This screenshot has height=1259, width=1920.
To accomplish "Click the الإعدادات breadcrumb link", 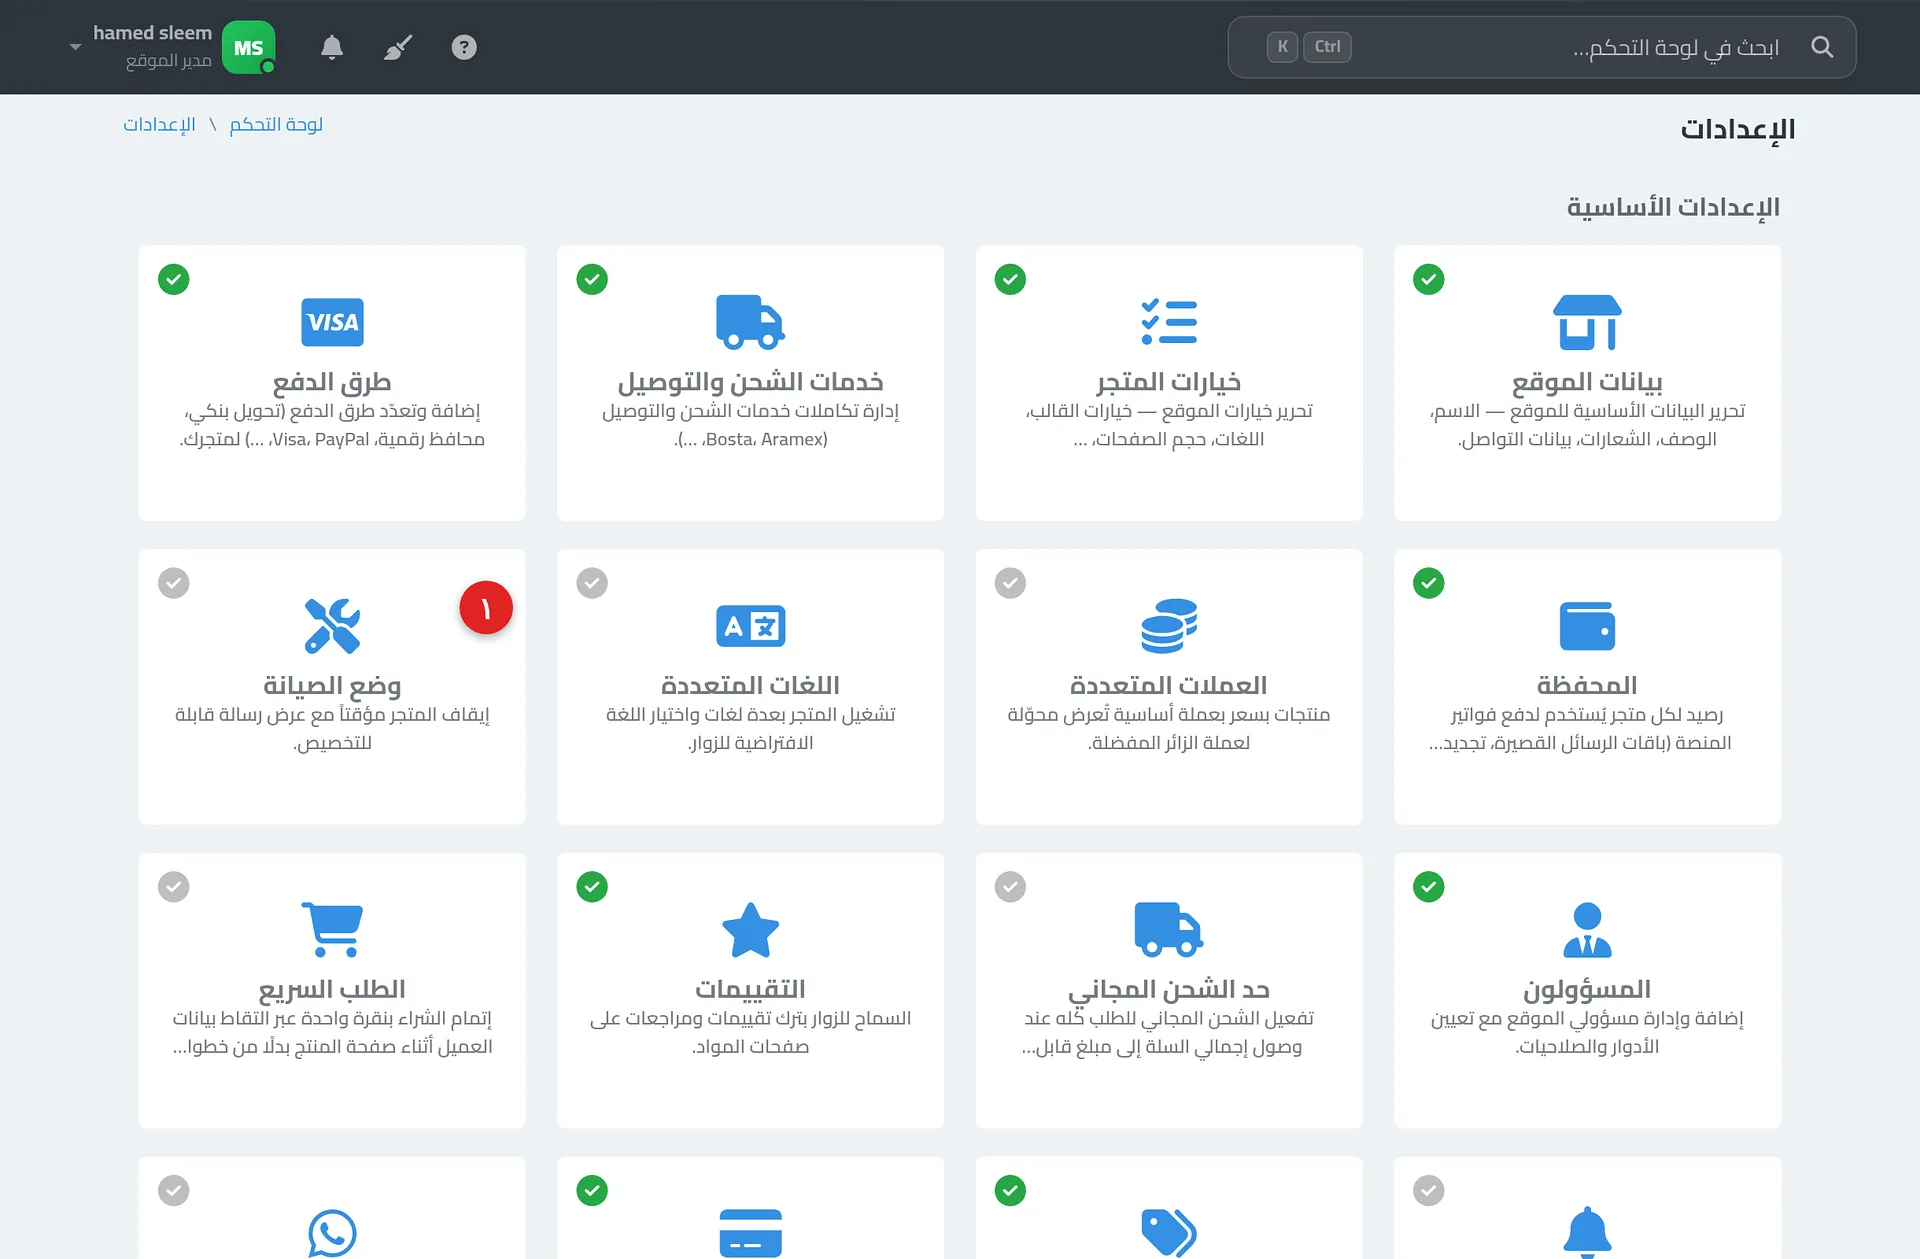I will [x=159, y=124].
